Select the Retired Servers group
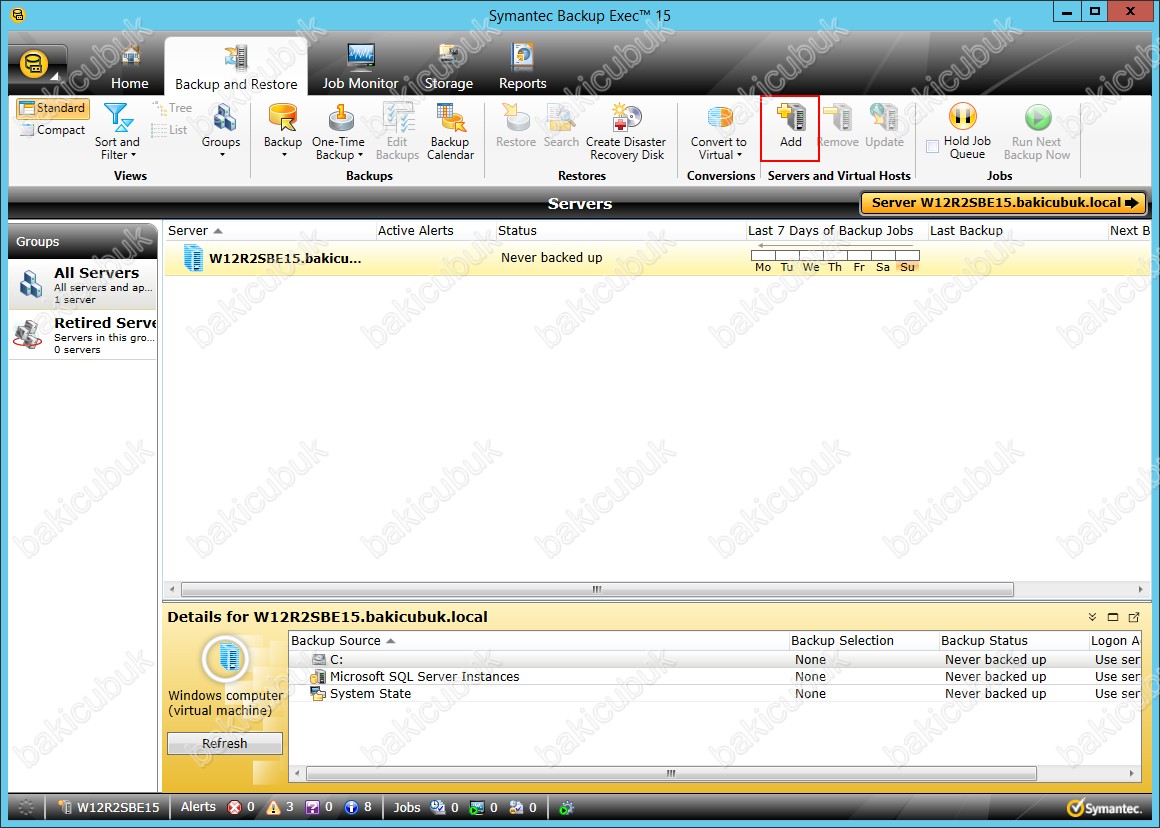 click(x=83, y=334)
